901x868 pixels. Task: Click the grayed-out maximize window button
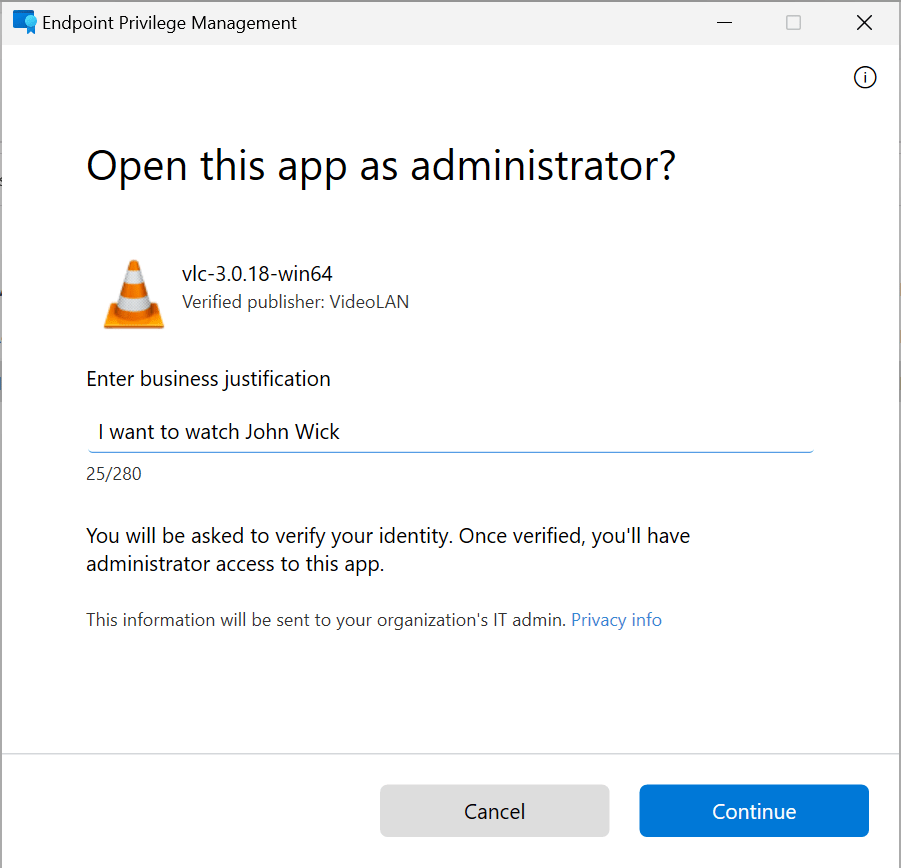click(x=793, y=22)
